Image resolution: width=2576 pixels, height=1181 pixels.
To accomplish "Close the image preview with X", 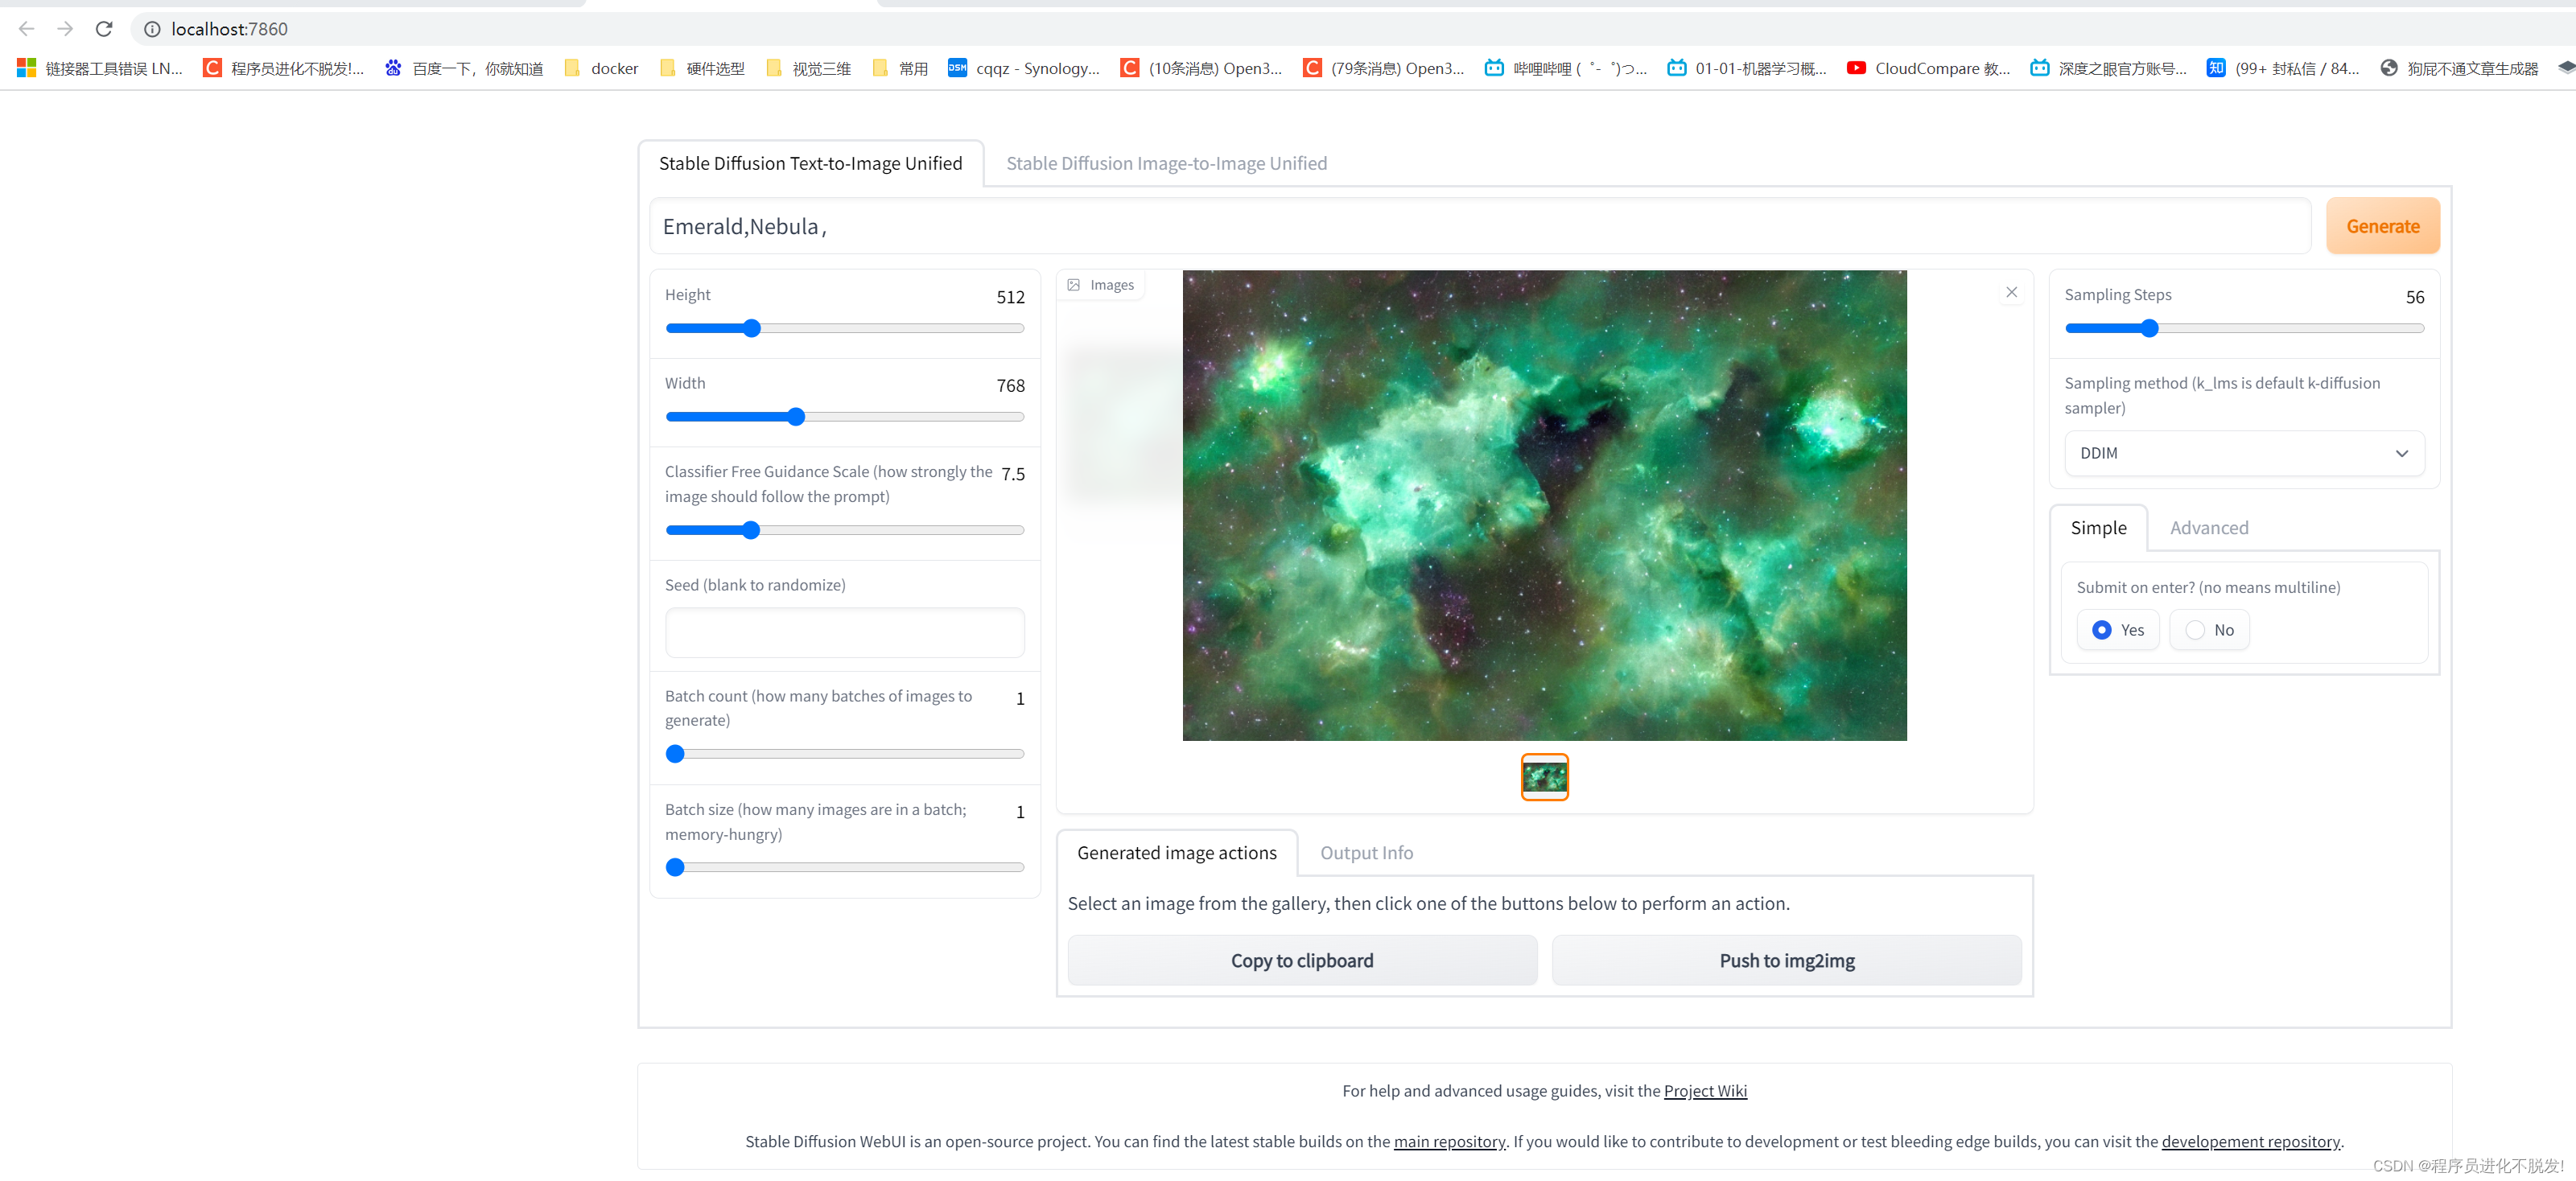I will click(x=2011, y=292).
